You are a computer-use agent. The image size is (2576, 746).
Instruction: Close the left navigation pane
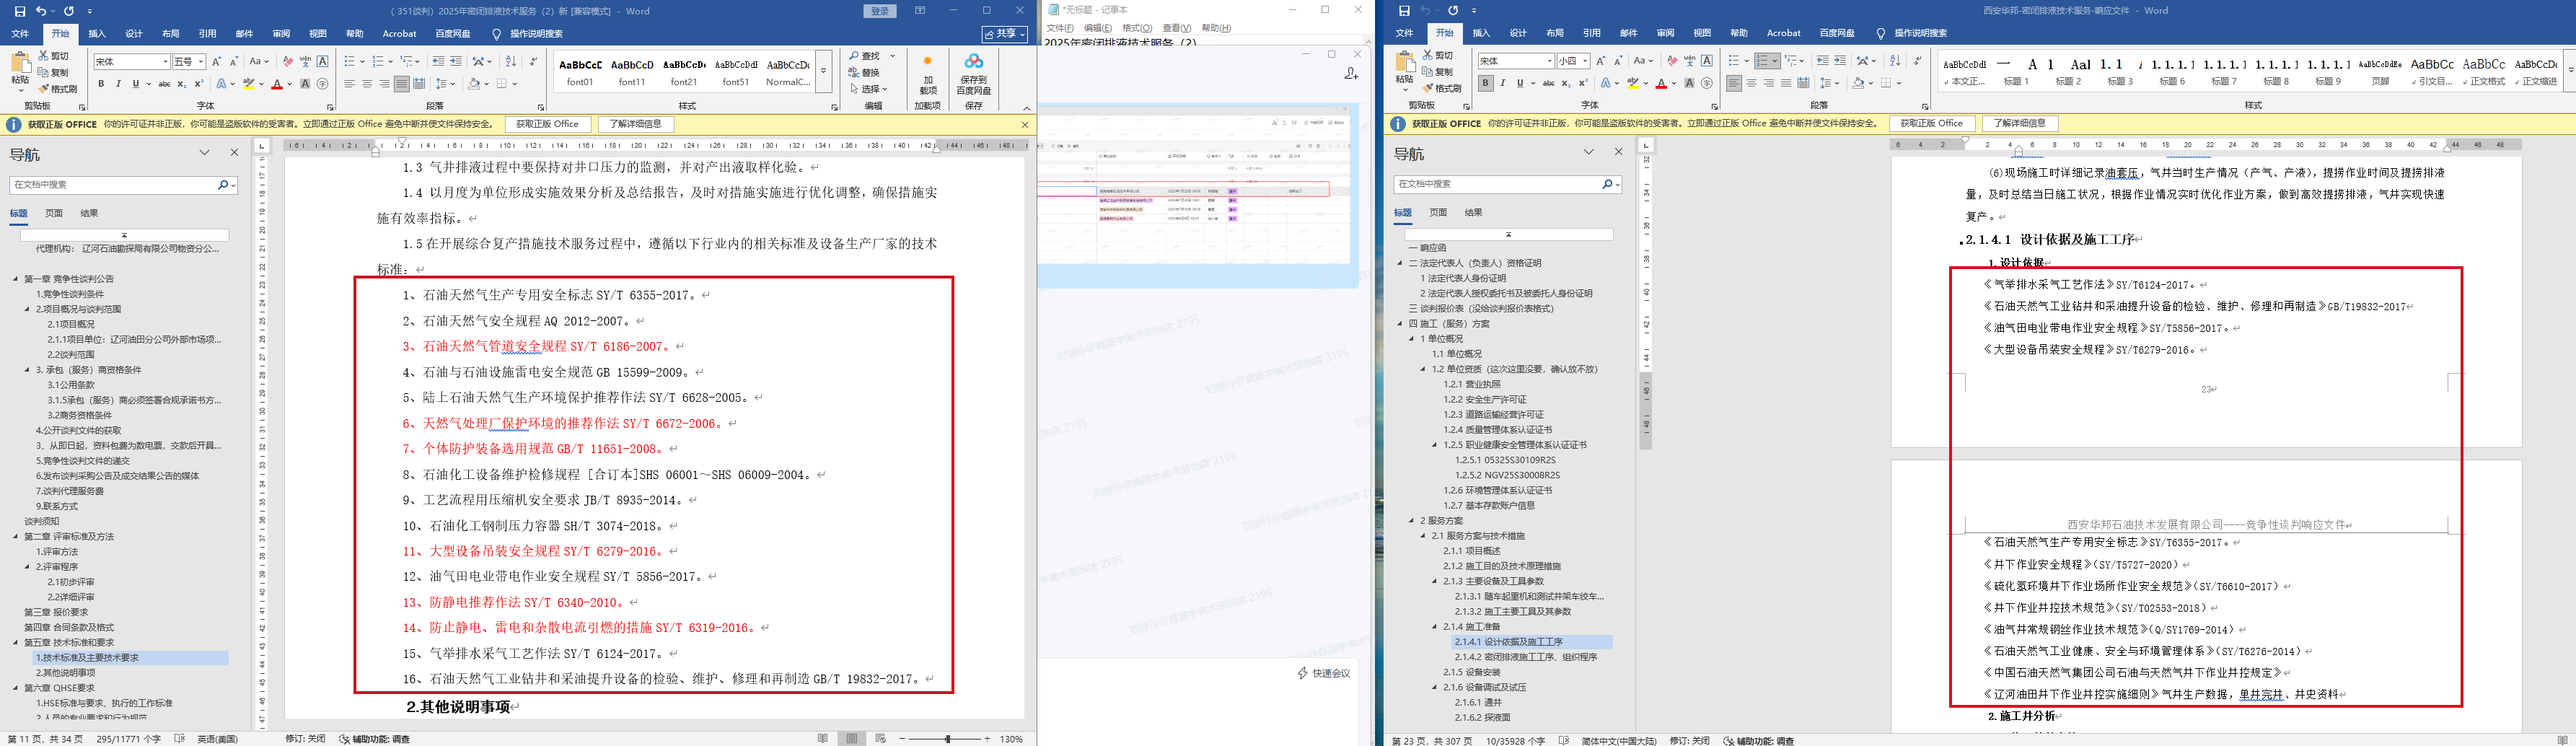[x=234, y=153]
